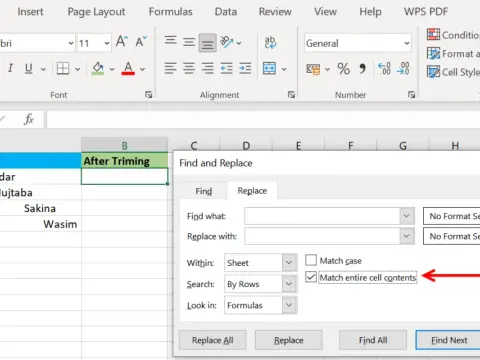This screenshot has height=360, width=480.
Task: Expand Merge & Center options arrow
Action: (284, 69)
